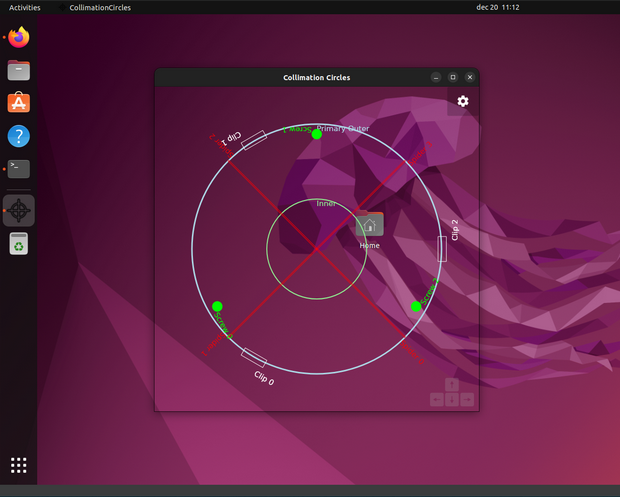
Task: Click the Activities menu
Action: [x=25, y=8]
